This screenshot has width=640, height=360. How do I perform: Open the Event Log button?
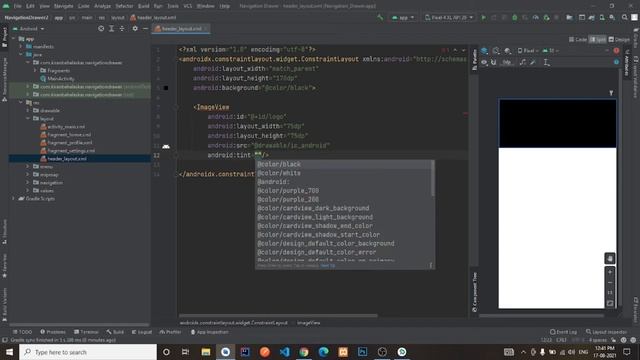pyautogui.click(x=563, y=332)
